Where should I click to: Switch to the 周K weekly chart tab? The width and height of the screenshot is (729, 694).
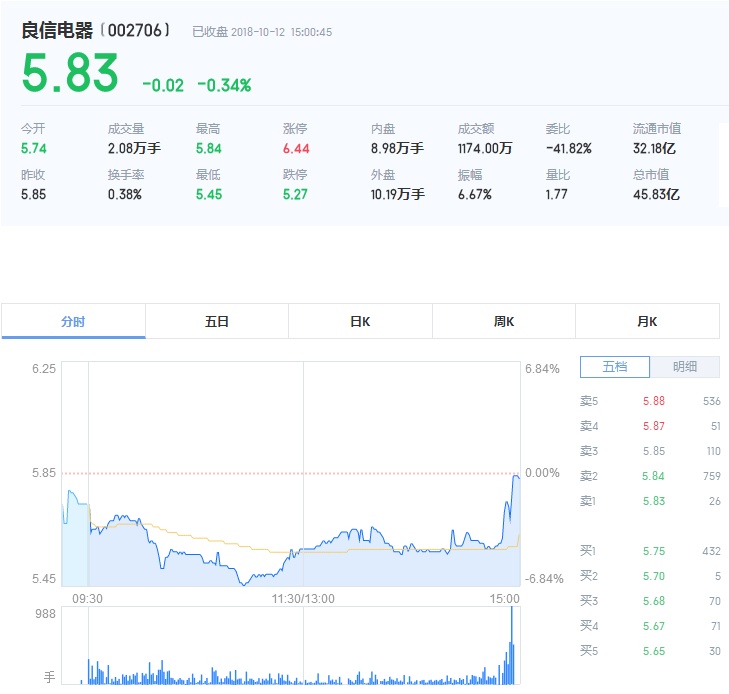pos(504,322)
